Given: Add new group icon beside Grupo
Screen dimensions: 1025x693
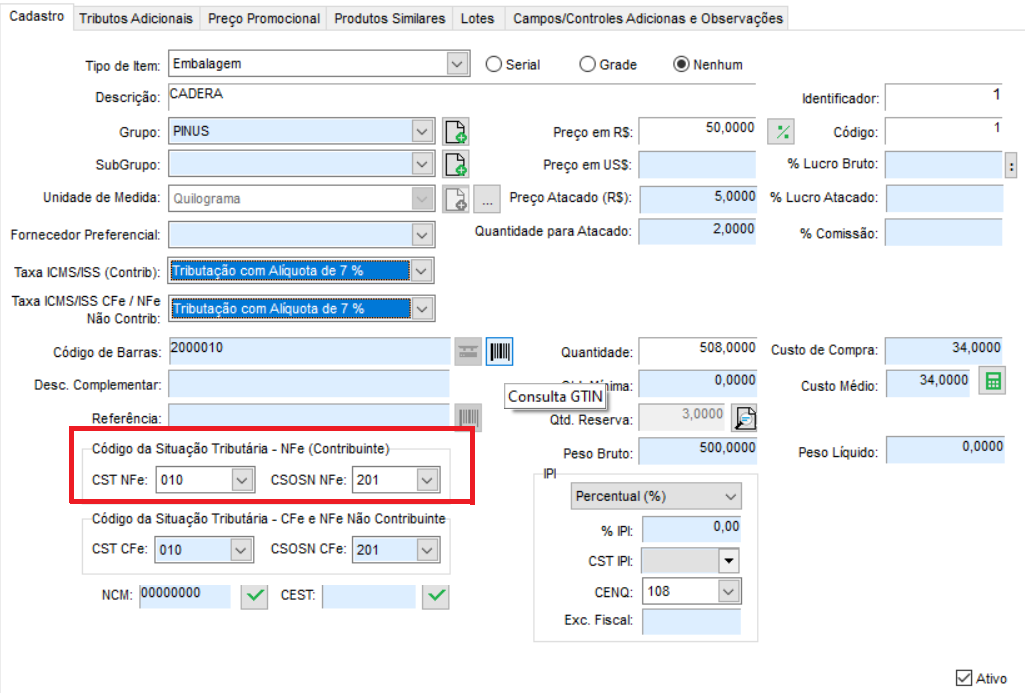Looking at the screenshot, I should [456, 131].
